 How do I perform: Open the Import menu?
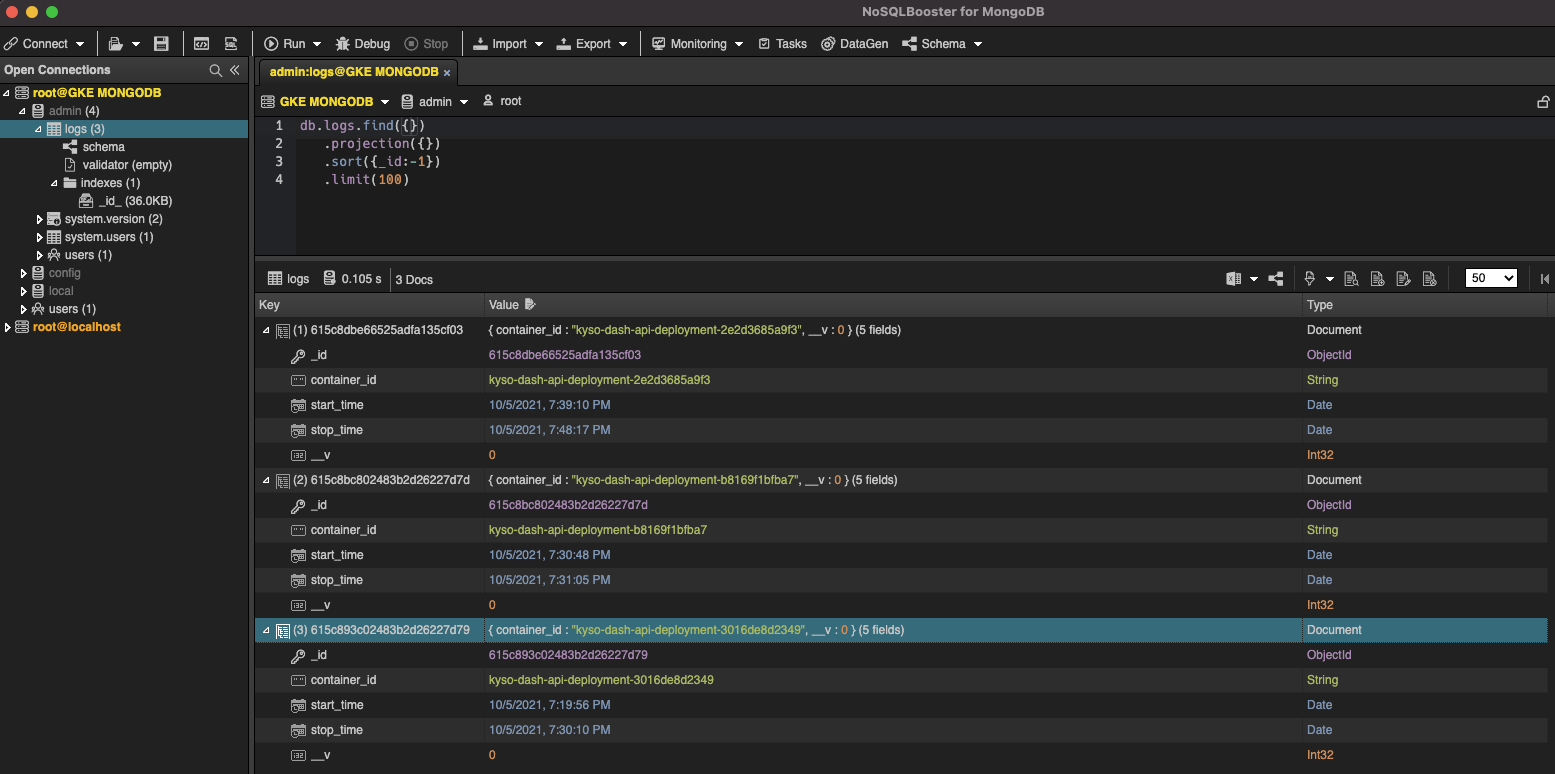coord(508,44)
